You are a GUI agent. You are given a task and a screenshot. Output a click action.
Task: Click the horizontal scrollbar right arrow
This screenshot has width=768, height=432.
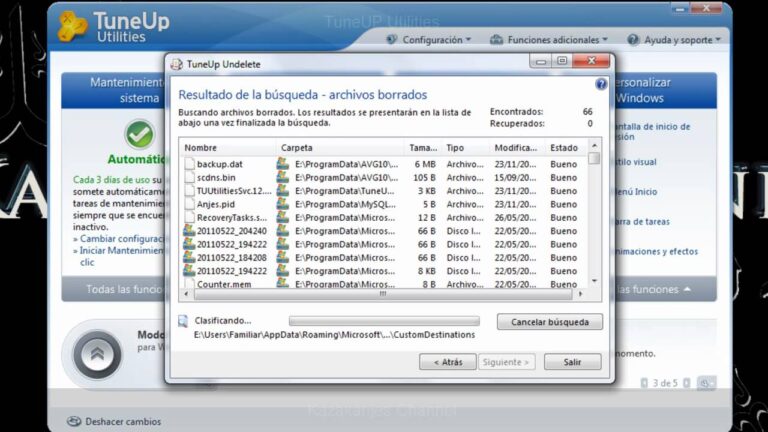pyautogui.click(x=580, y=294)
